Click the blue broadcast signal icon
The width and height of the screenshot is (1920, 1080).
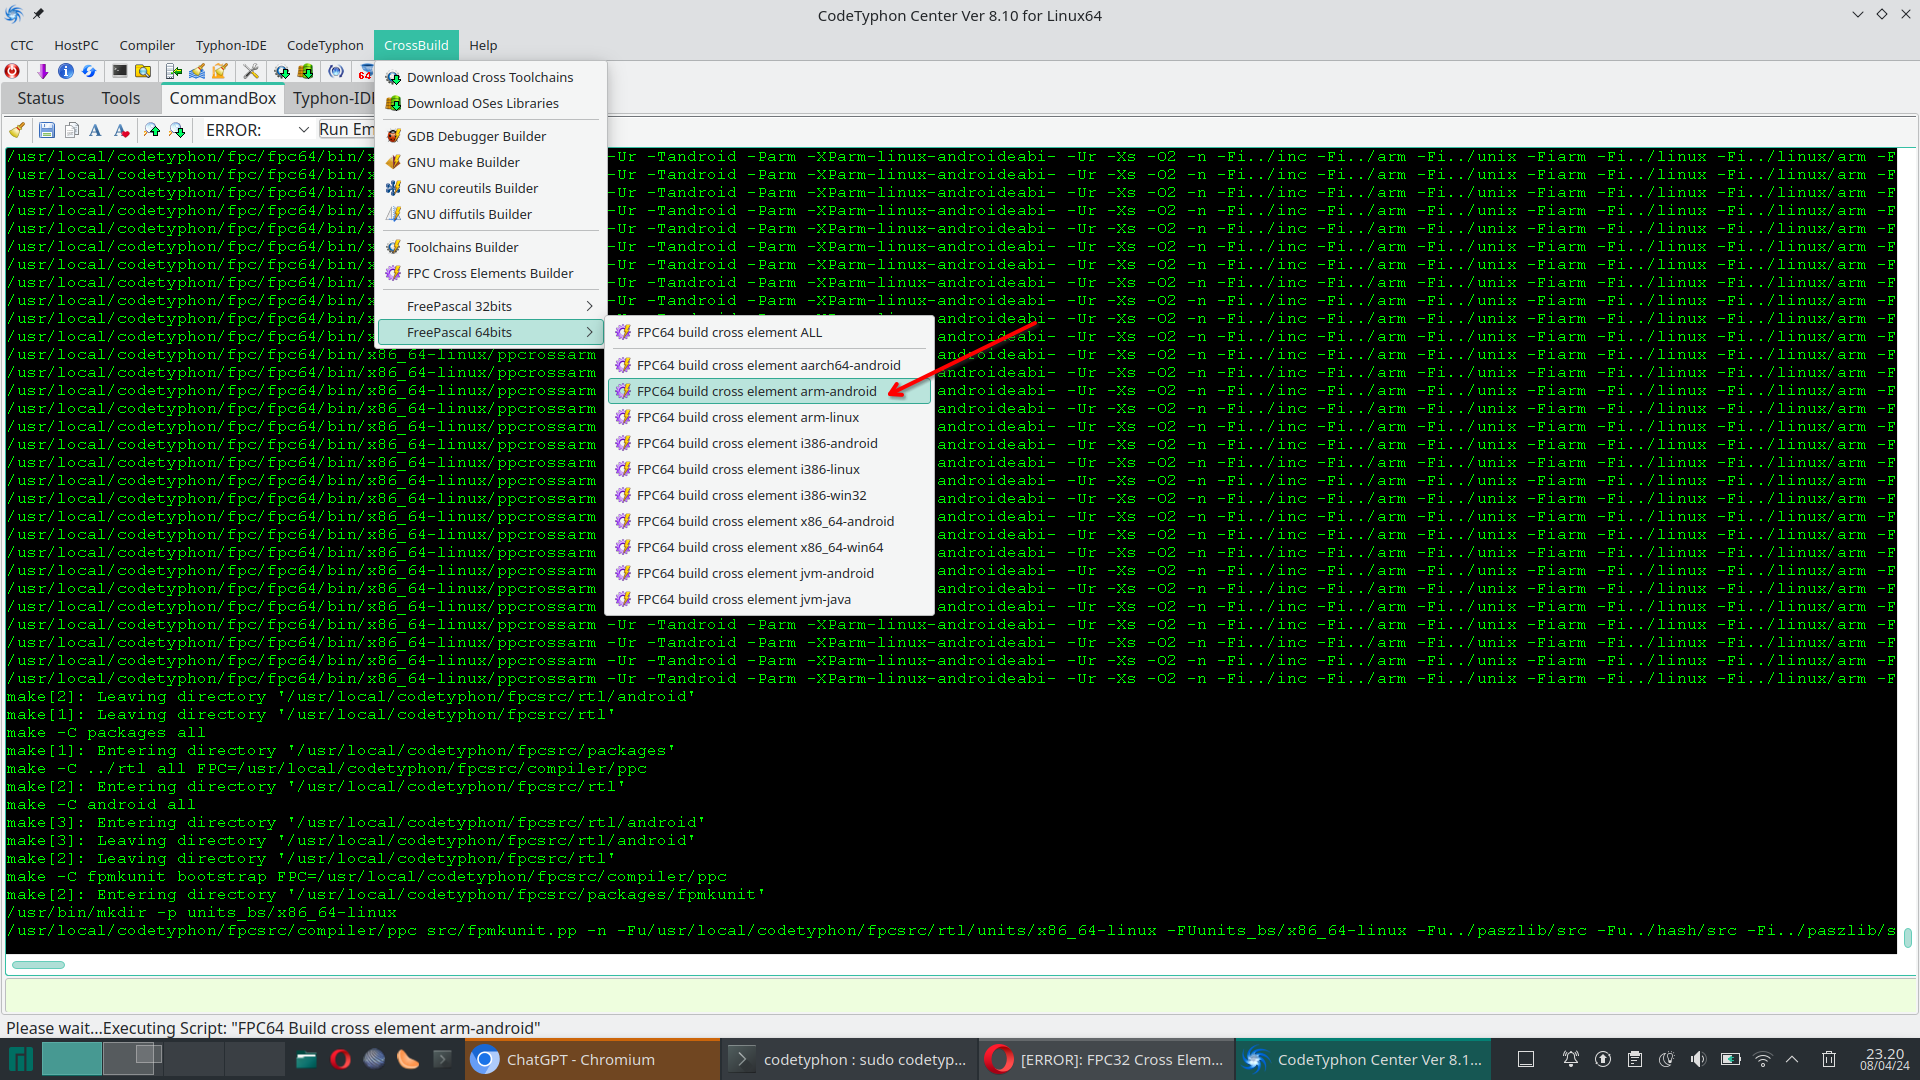[x=336, y=71]
